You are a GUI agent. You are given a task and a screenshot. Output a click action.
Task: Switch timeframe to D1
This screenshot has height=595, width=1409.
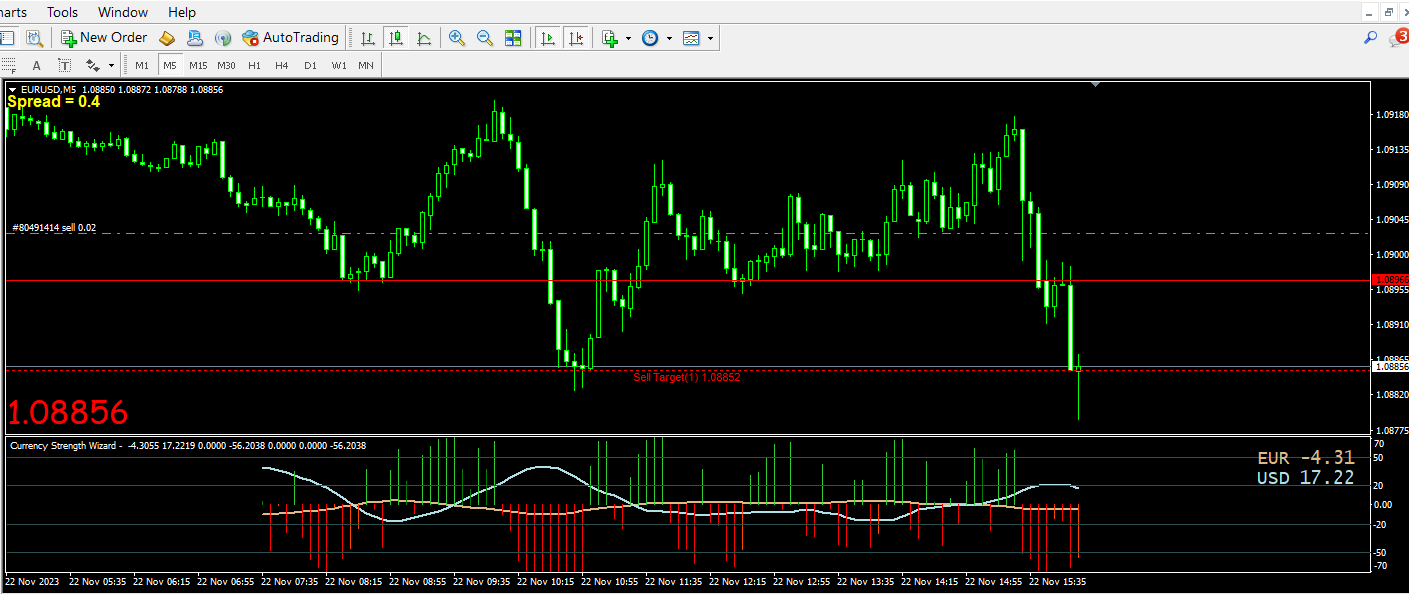pyautogui.click(x=310, y=65)
